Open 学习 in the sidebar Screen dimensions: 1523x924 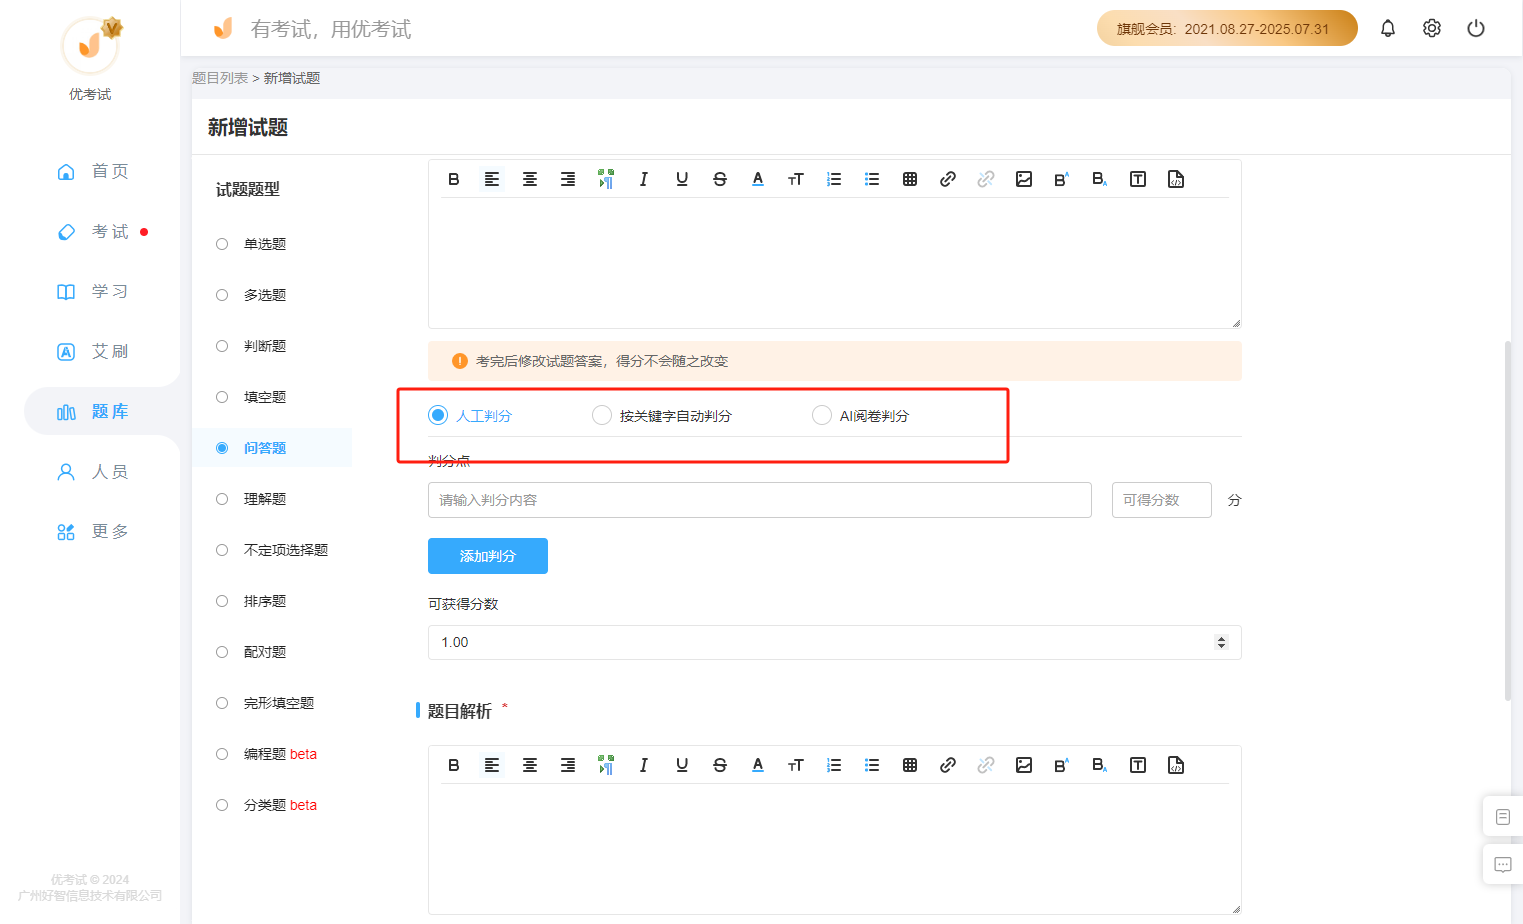92,291
